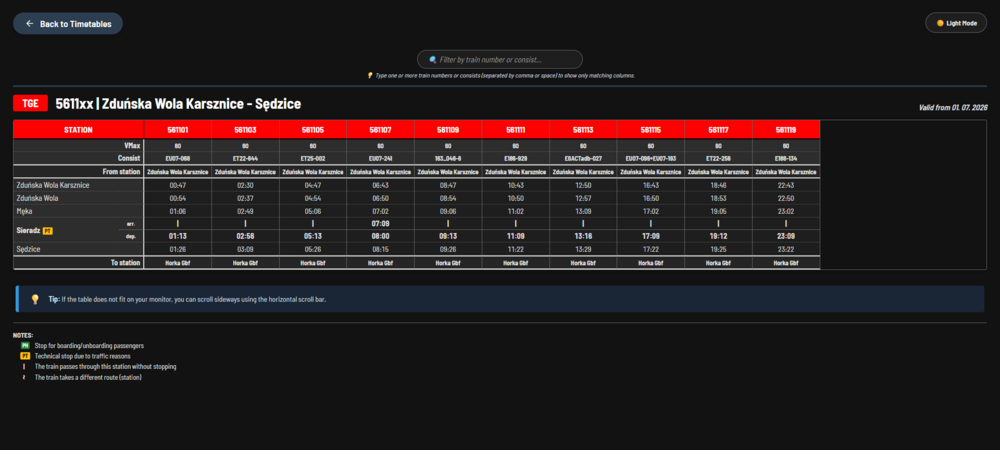Click the 07:09 arrival time for train 561107
Viewport: 1000px width, 450px height.
381,224
